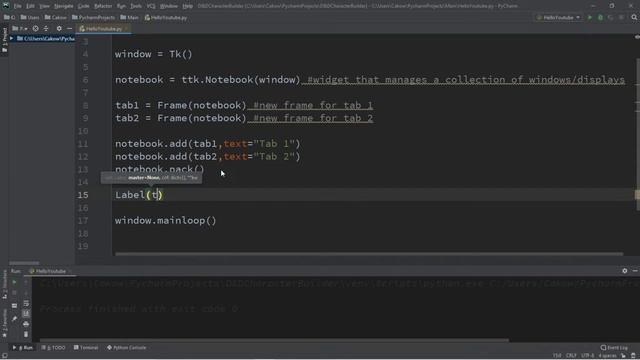This screenshot has height=360, width=640.
Task: Hide the Run panel with minus icon
Action: pyautogui.click(x=635, y=271)
